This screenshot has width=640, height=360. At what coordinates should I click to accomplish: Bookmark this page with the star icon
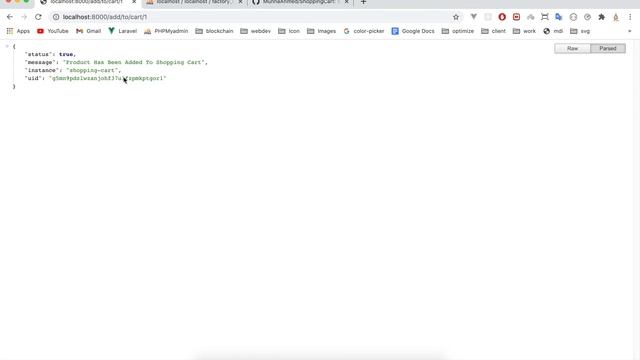click(456, 17)
